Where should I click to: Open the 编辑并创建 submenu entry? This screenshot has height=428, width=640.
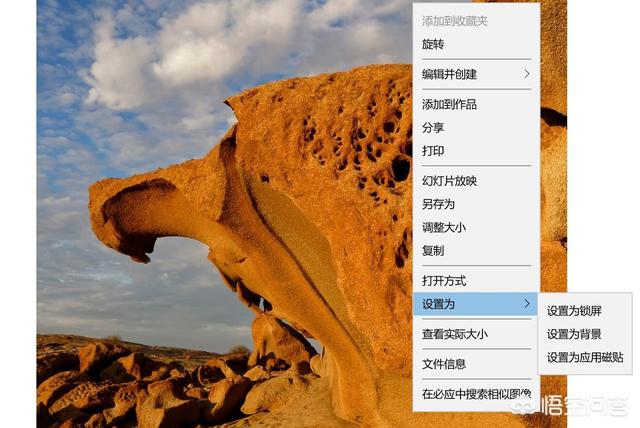pyautogui.click(x=476, y=74)
